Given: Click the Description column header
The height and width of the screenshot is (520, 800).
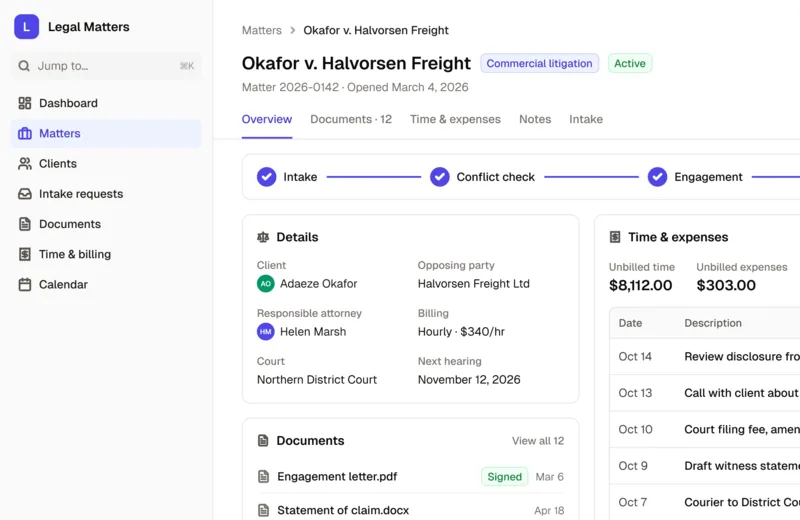Looking at the screenshot, I should [713, 323].
